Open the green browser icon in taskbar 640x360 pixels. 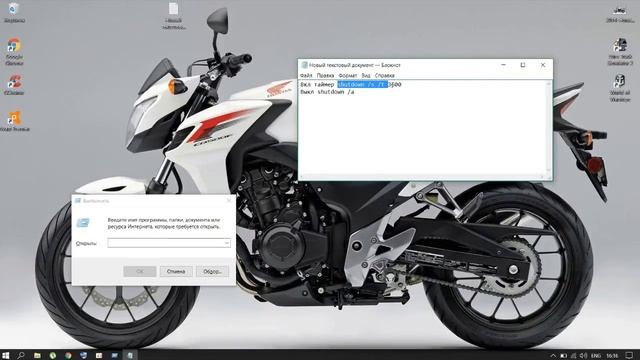[x=52, y=355]
